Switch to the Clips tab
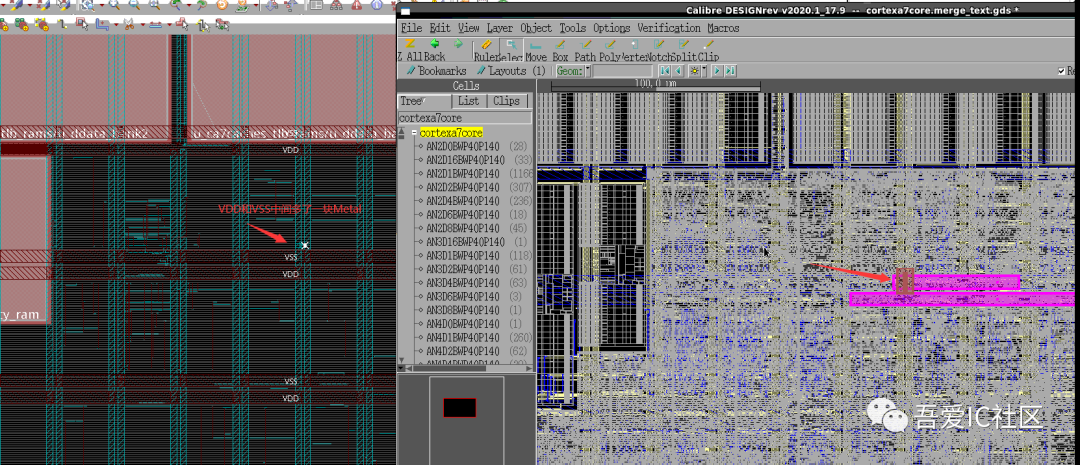1080x465 pixels. click(x=507, y=101)
